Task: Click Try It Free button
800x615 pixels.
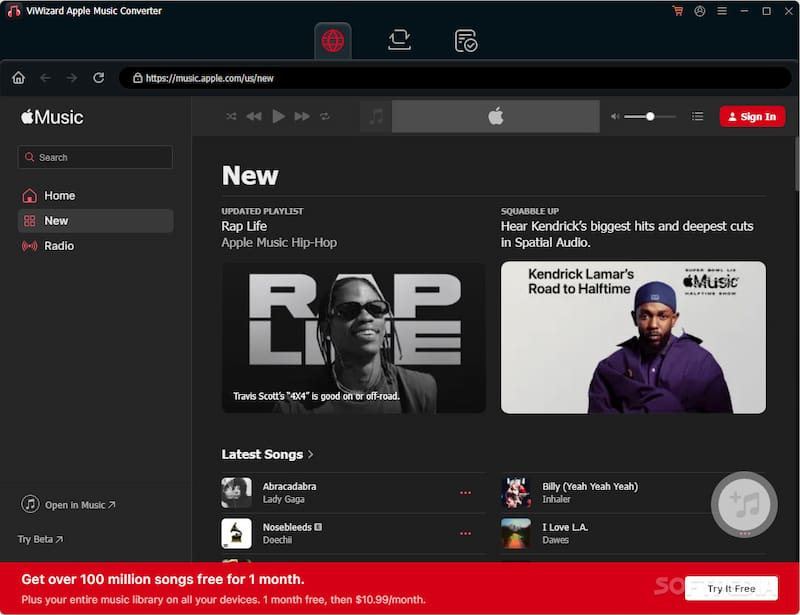Action: [731, 588]
